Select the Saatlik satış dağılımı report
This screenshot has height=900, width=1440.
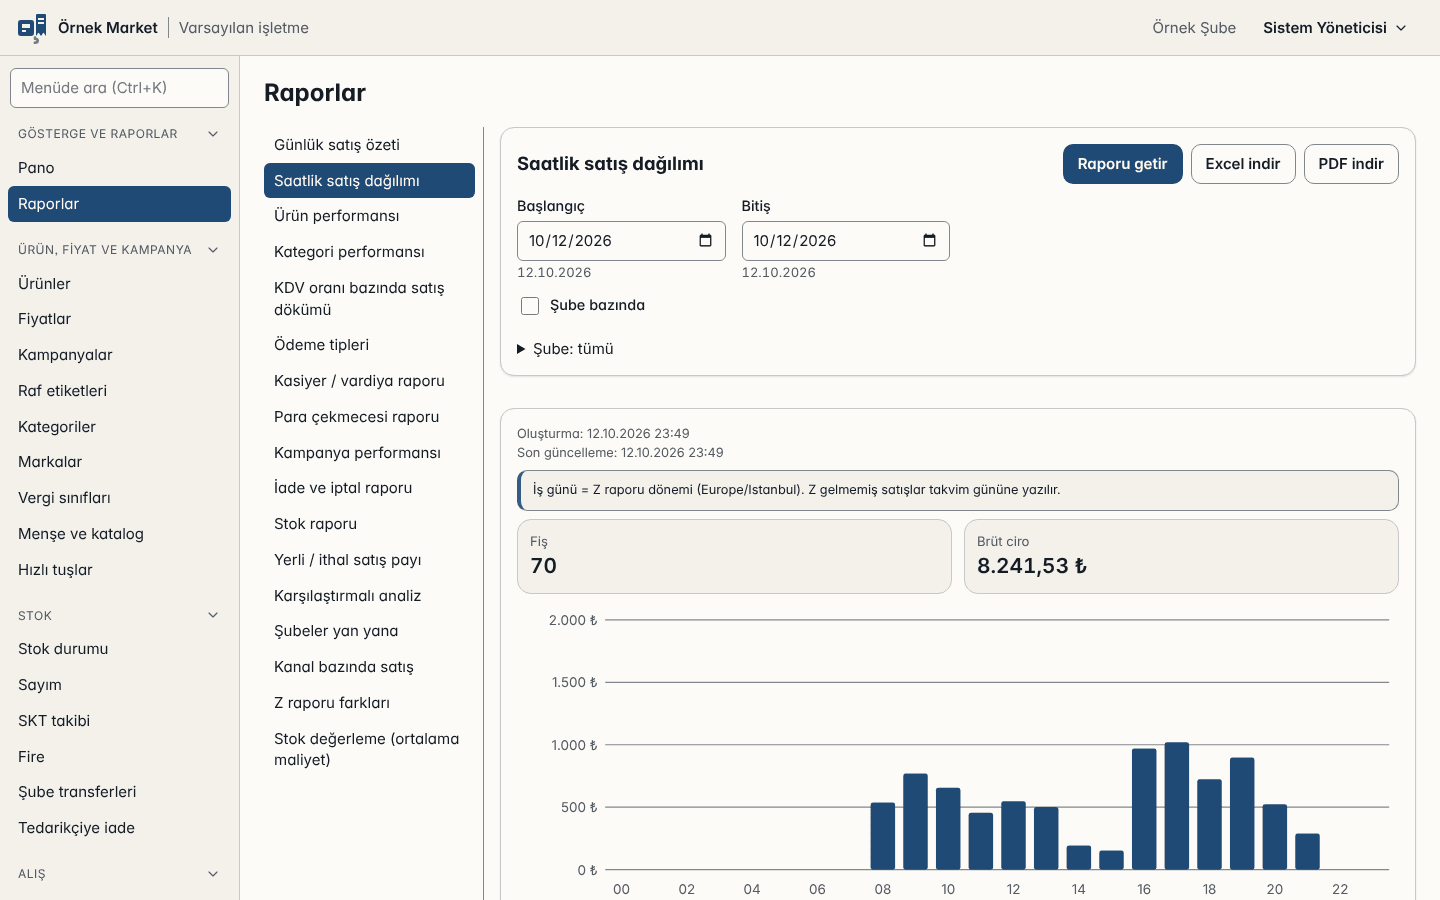[x=369, y=181]
